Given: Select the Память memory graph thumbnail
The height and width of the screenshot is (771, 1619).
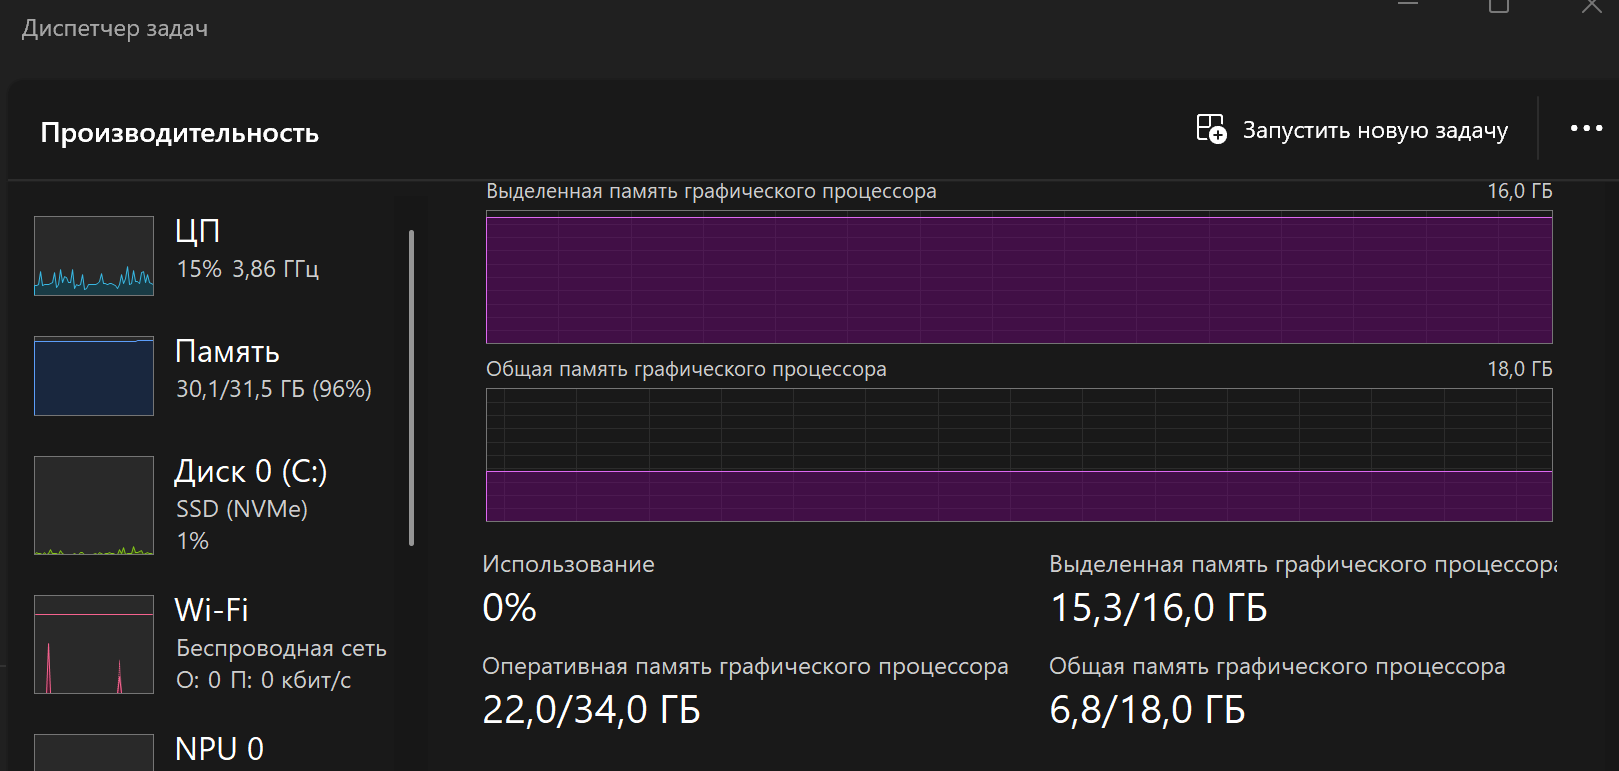Looking at the screenshot, I should [x=94, y=376].
